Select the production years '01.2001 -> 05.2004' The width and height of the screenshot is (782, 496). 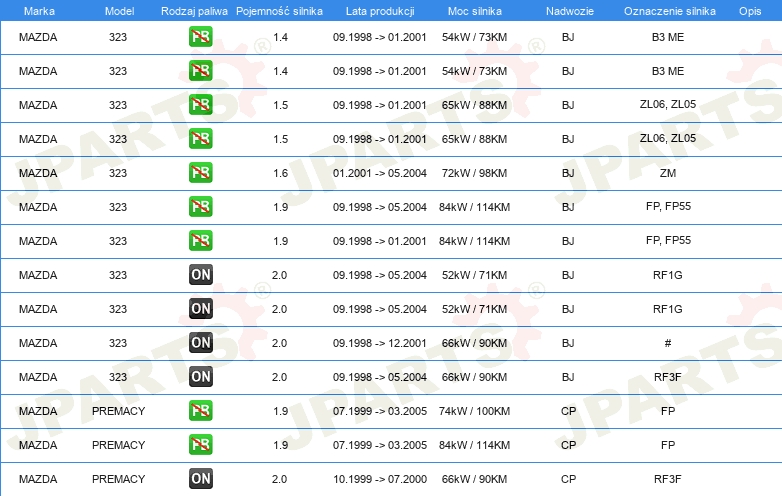tap(380, 173)
